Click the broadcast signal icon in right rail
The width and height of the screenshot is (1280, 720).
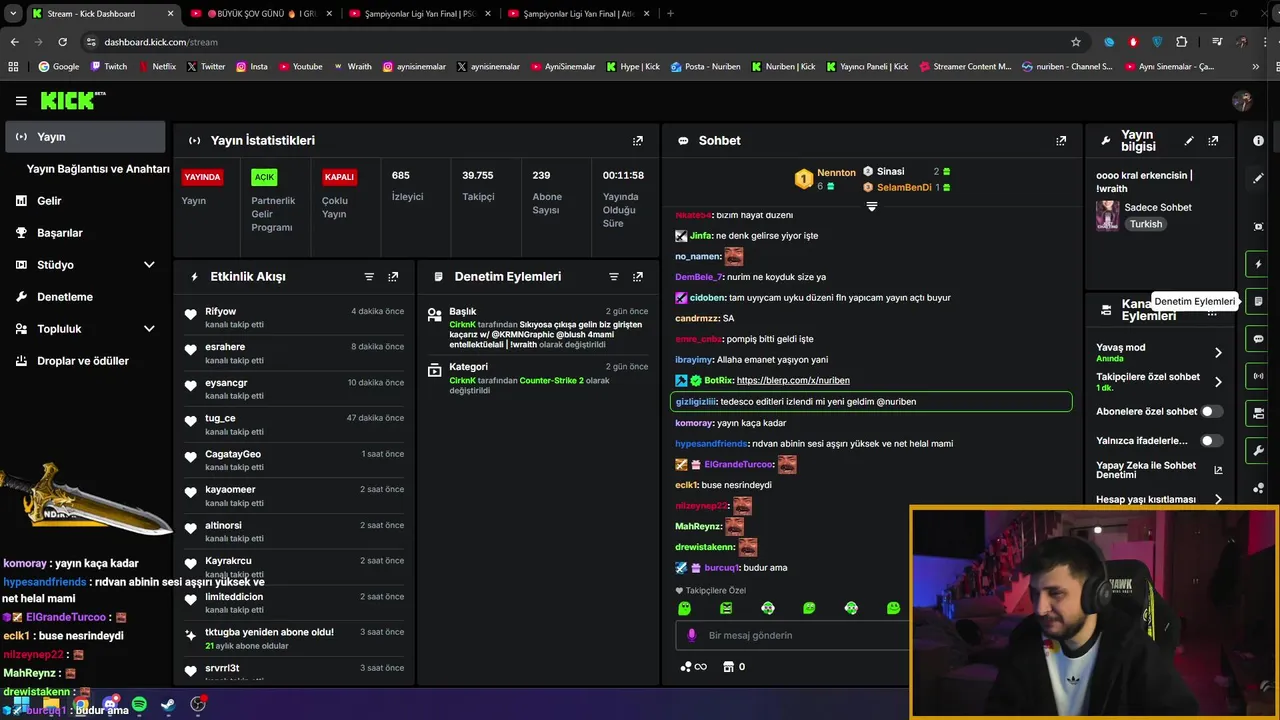(1258, 376)
